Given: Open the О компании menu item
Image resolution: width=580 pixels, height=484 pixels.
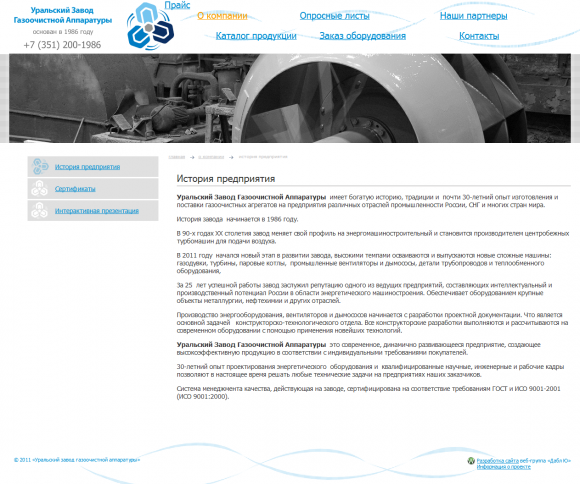Looking at the screenshot, I should point(222,16).
